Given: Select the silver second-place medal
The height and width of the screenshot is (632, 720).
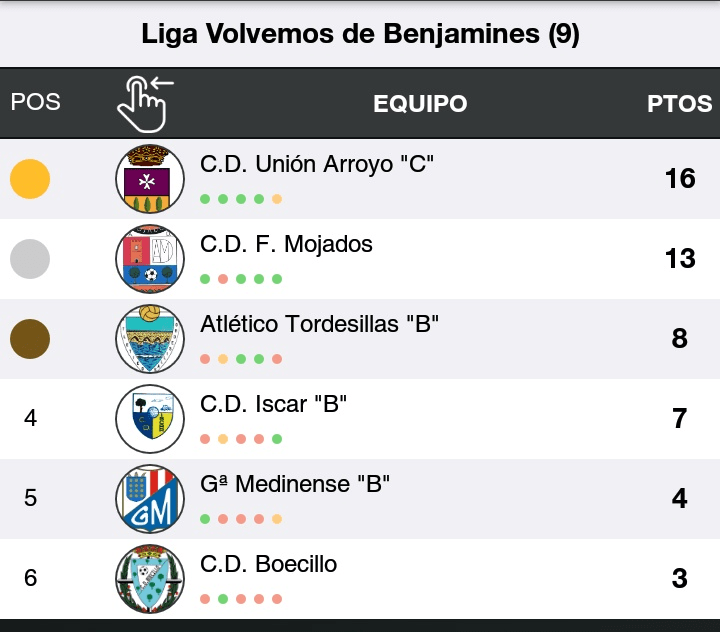Looking at the screenshot, I should pos(30,259).
